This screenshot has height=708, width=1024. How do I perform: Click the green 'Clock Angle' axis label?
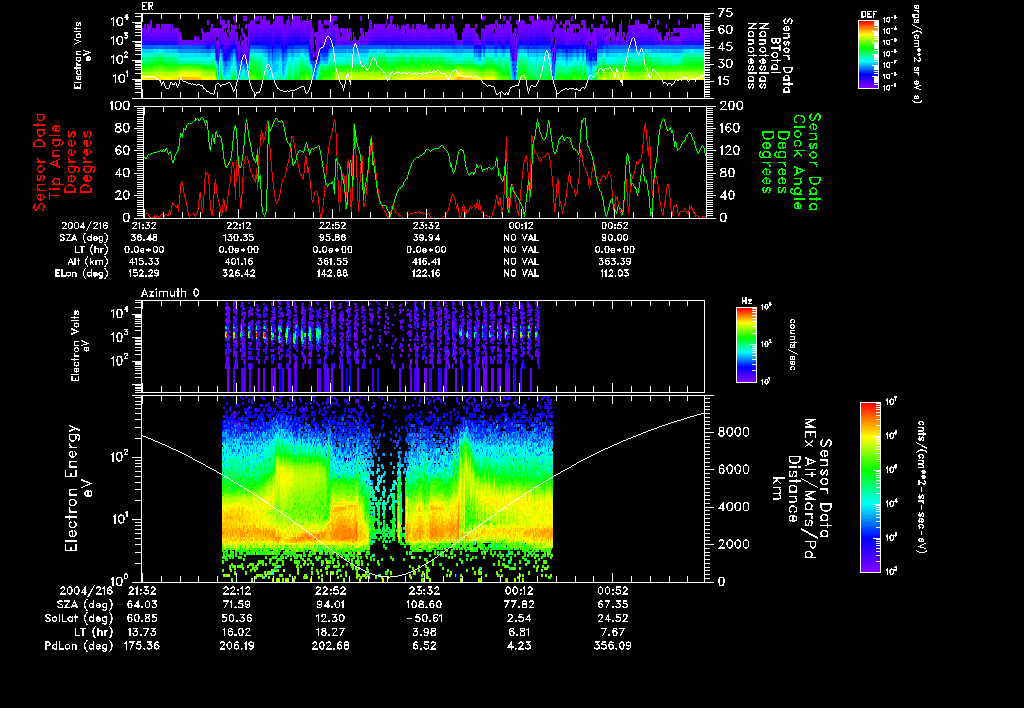799,162
